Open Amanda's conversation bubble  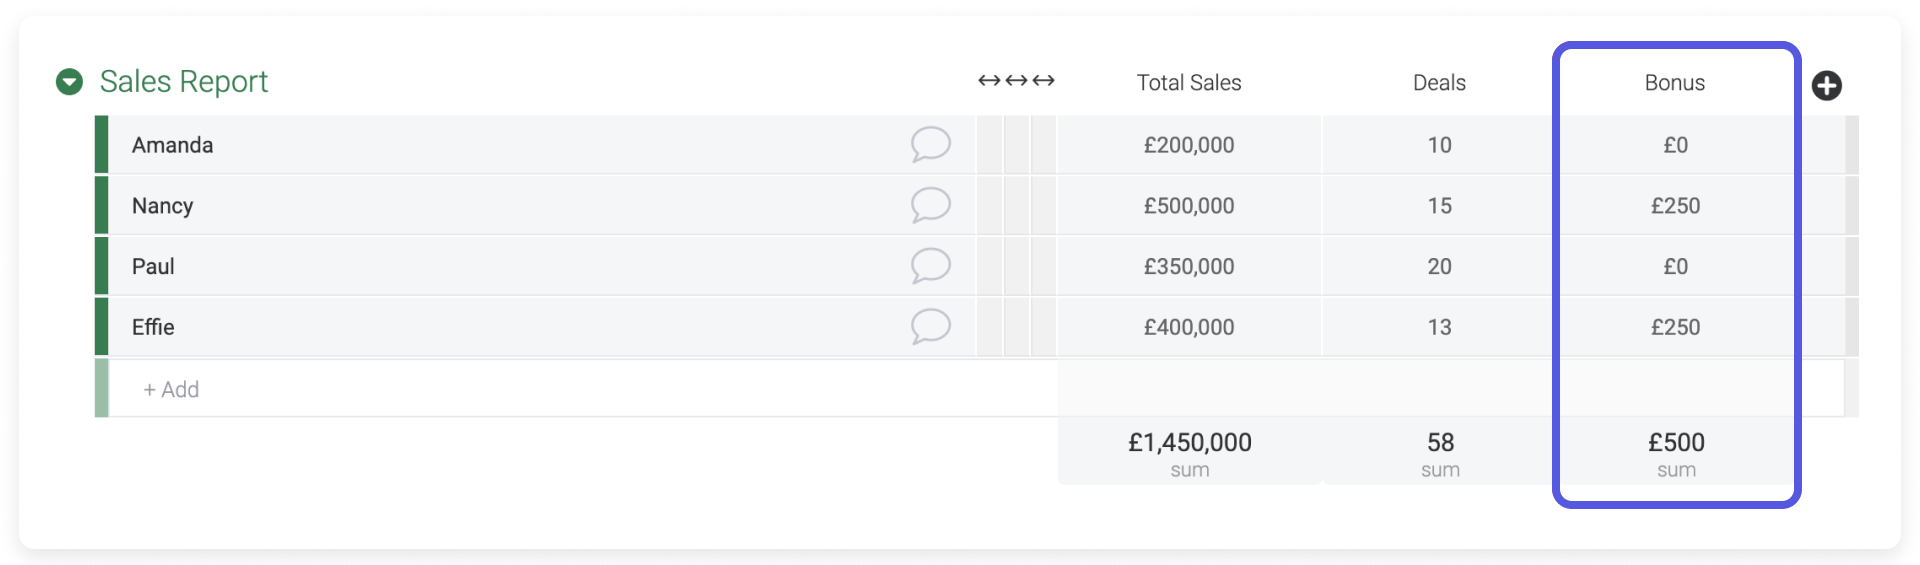[x=930, y=145]
